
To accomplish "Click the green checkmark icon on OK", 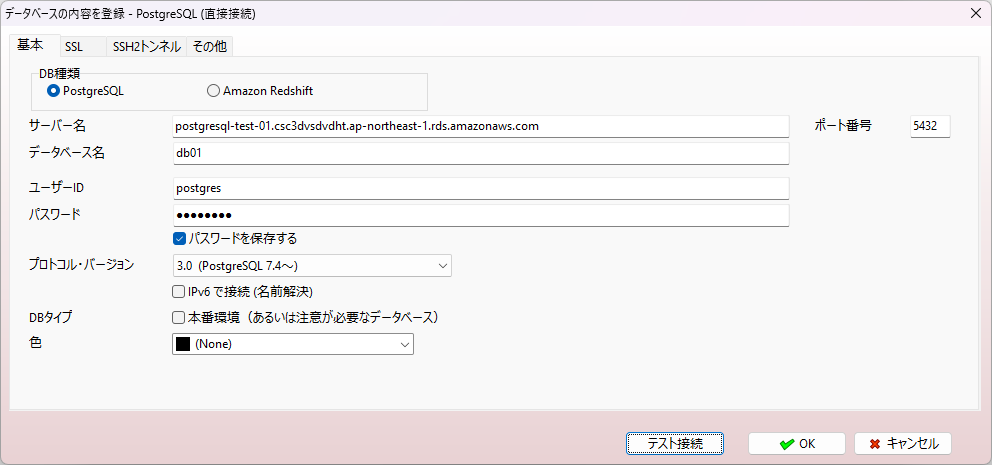I will tap(787, 444).
